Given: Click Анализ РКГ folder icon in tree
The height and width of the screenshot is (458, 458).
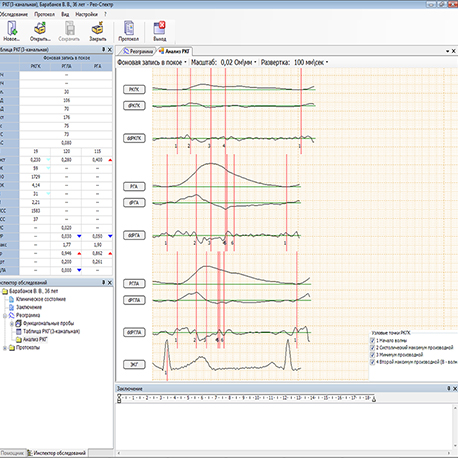Looking at the screenshot, I should click(19, 340).
